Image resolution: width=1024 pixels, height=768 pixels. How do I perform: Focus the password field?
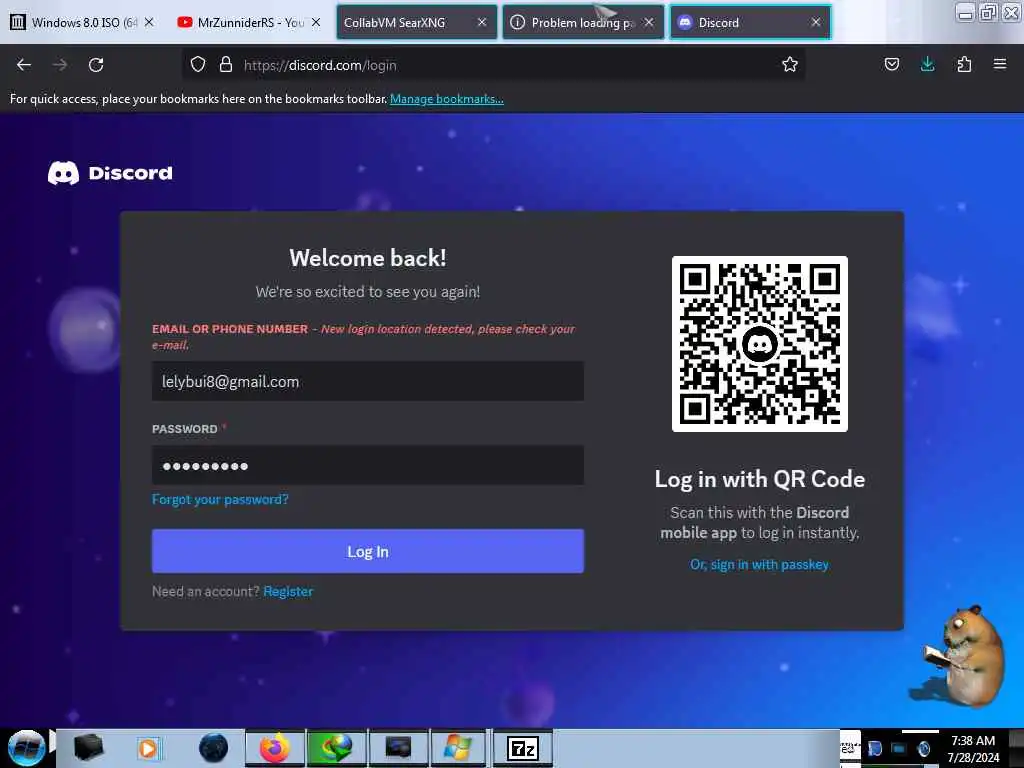(x=368, y=466)
